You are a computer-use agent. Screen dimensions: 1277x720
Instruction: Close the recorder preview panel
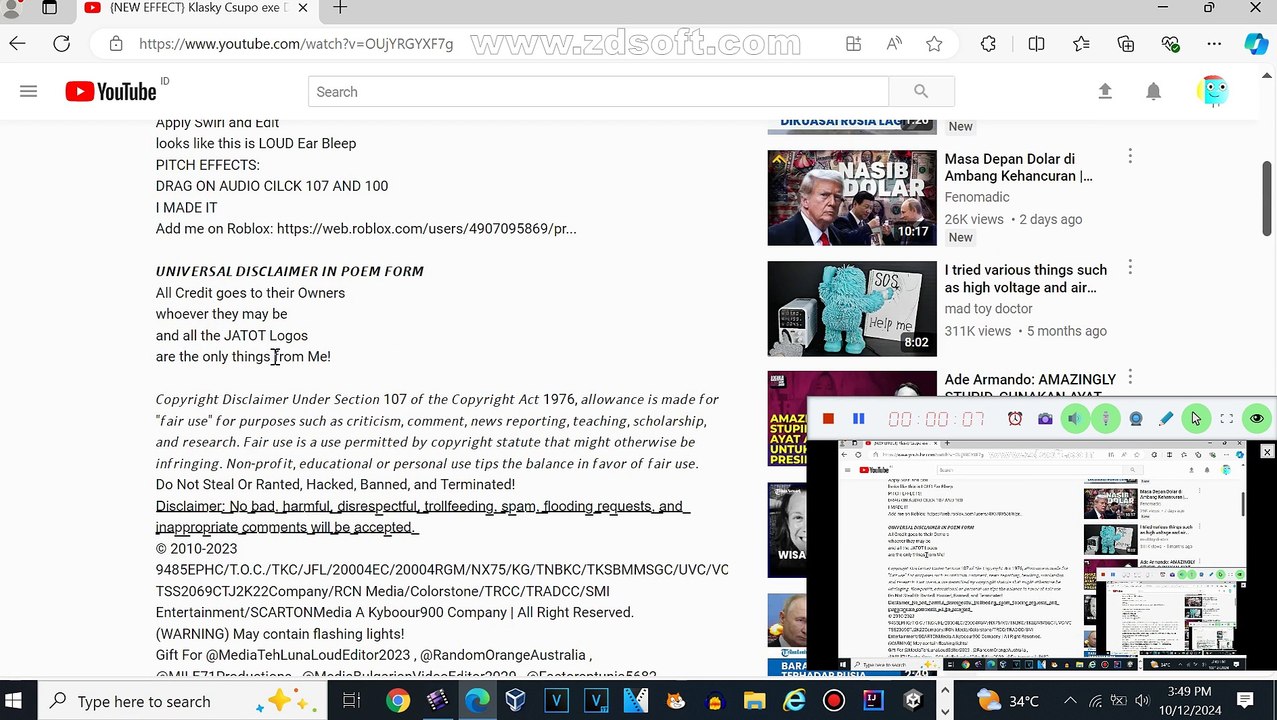coord(1267,452)
